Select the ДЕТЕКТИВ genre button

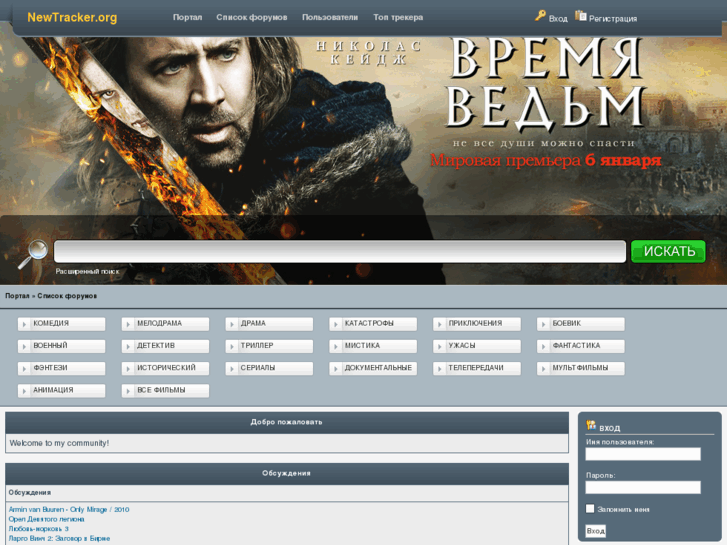(166, 346)
